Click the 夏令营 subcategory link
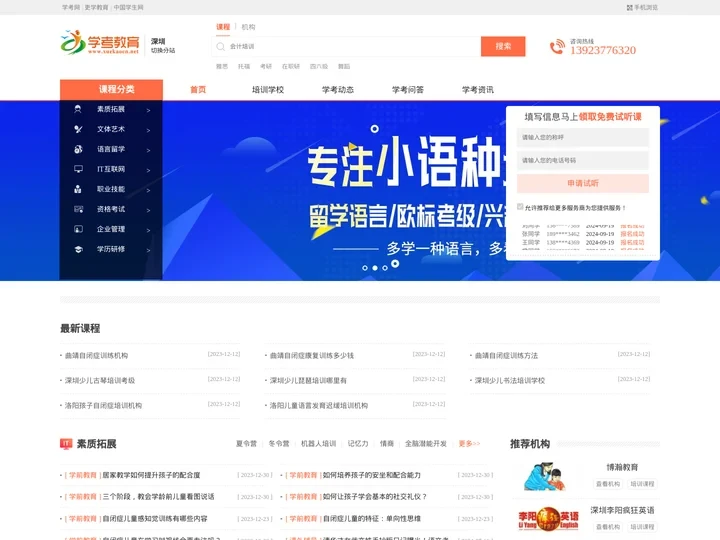720x540 pixels. 247,444
